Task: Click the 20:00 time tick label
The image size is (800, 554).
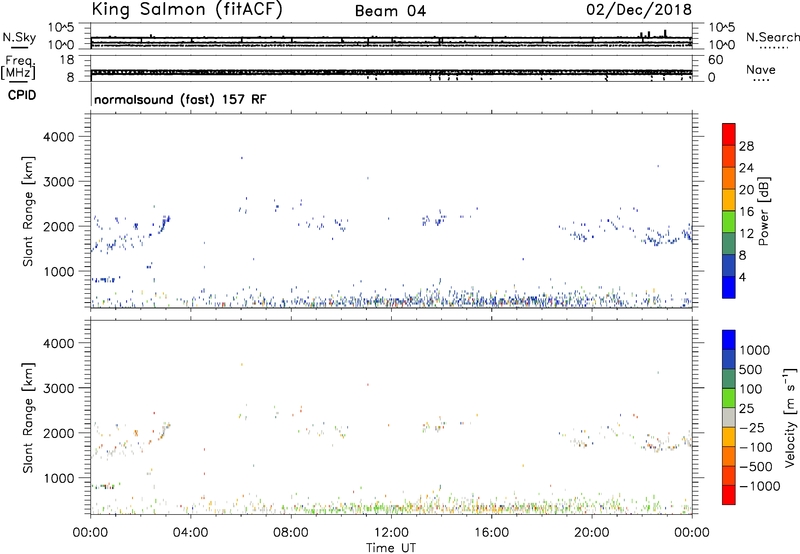Action: [x=592, y=533]
